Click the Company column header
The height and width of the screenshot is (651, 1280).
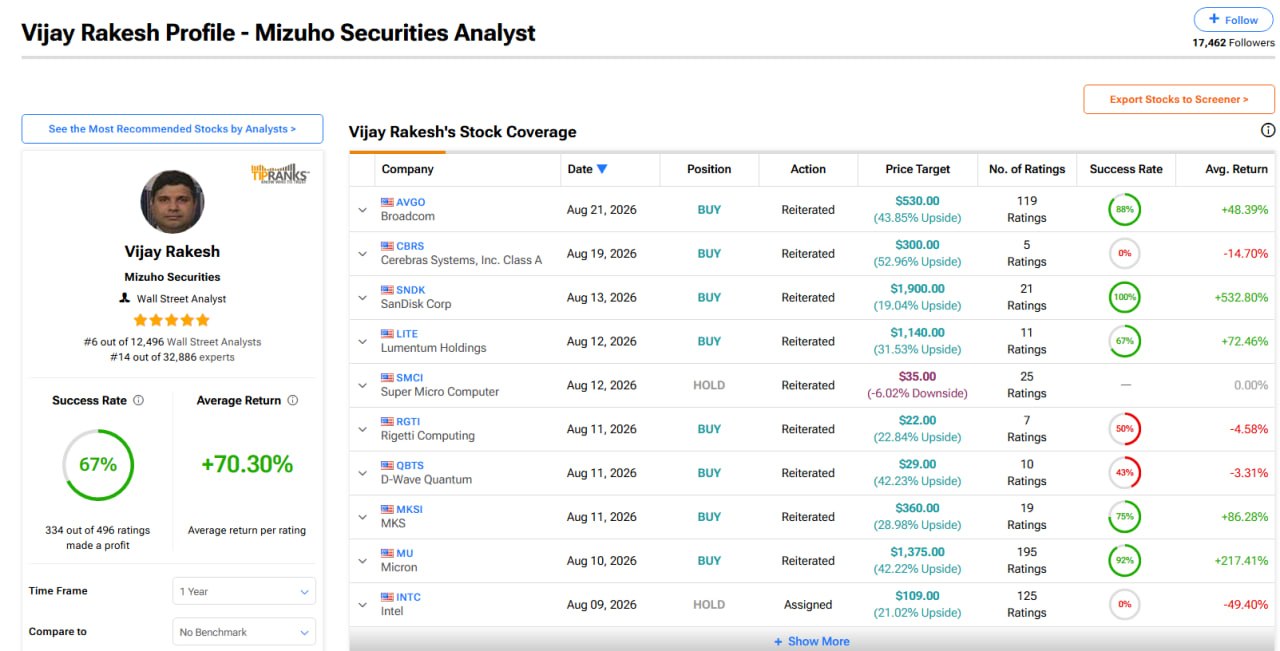408,169
